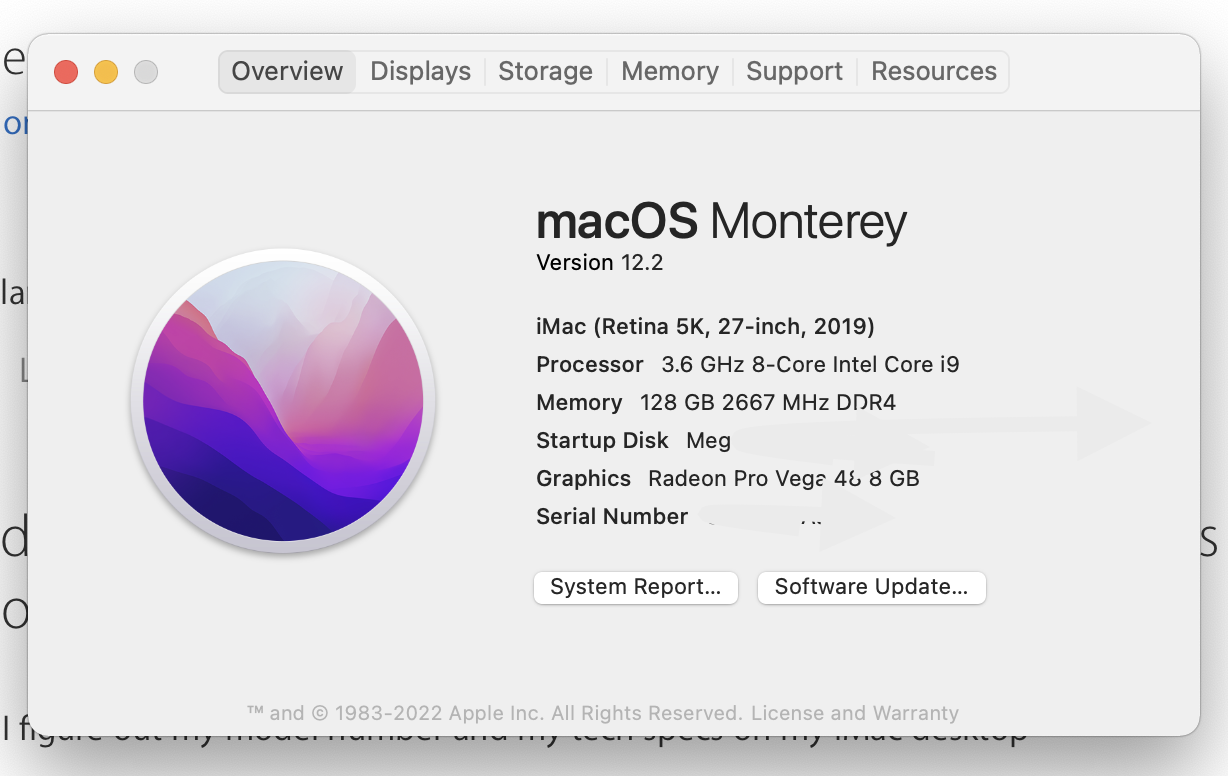The width and height of the screenshot is (1228, 776).
Task: Show the Resources tab
Action: [933, 72]
